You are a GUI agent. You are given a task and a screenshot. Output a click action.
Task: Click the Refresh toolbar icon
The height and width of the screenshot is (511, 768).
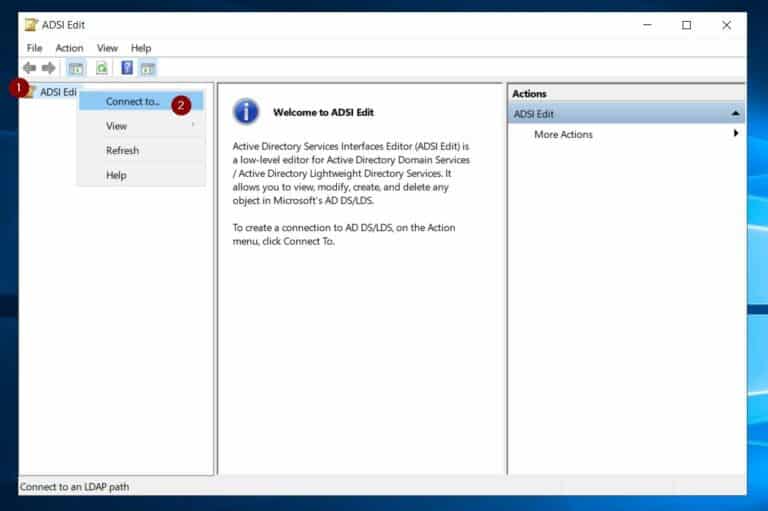[x=102, y=68]
